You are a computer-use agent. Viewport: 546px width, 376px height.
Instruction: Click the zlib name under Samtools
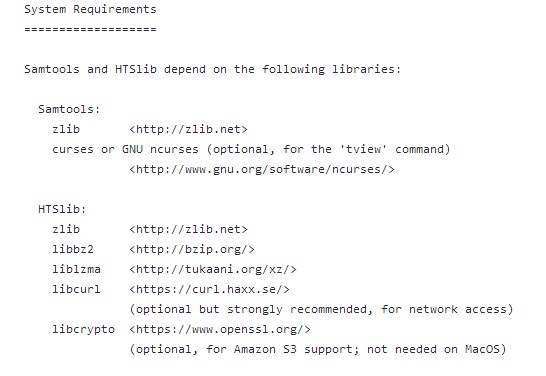(x=66, y=130)
